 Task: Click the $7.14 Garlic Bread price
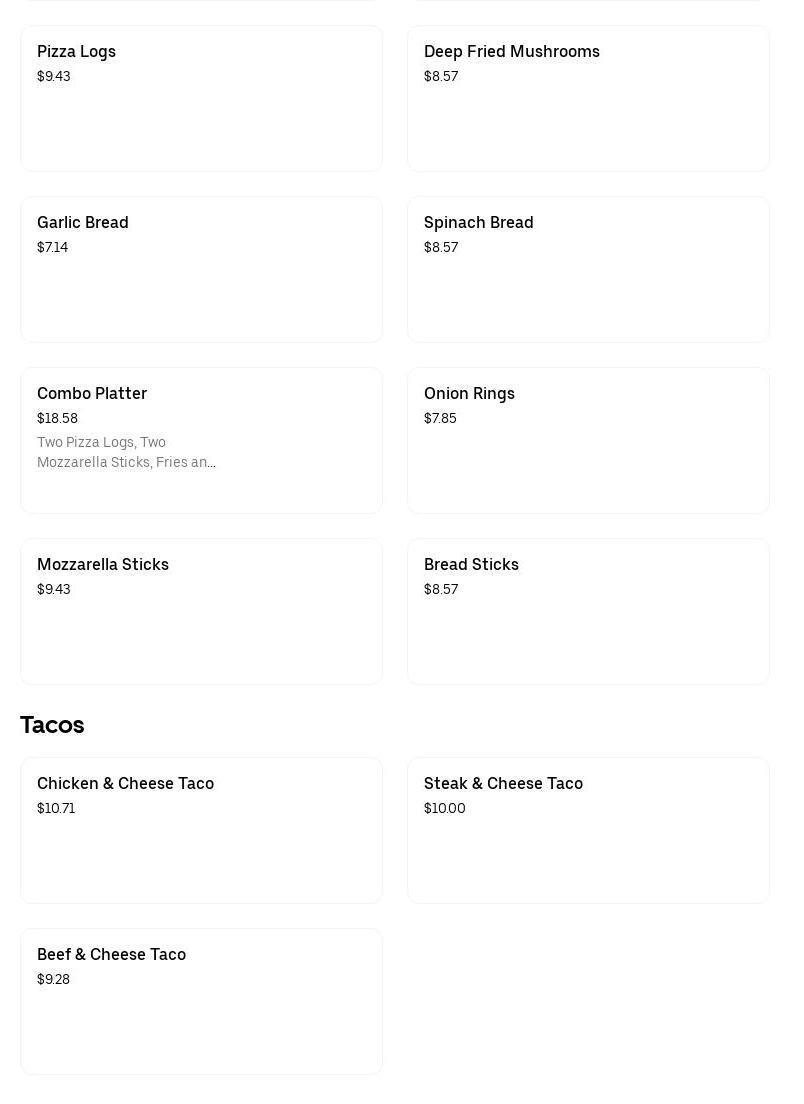tap(52, 247)
